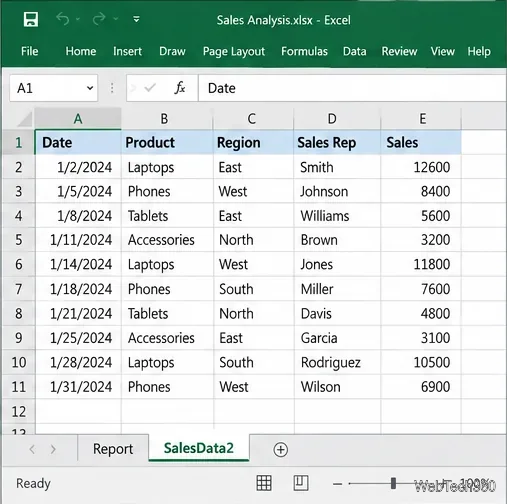Image resolution: width=507 pixels, height=504 pixels.
Task: Click the formula bar Enter checkmark
Action: pyautogui.click(x=150, y=88)
